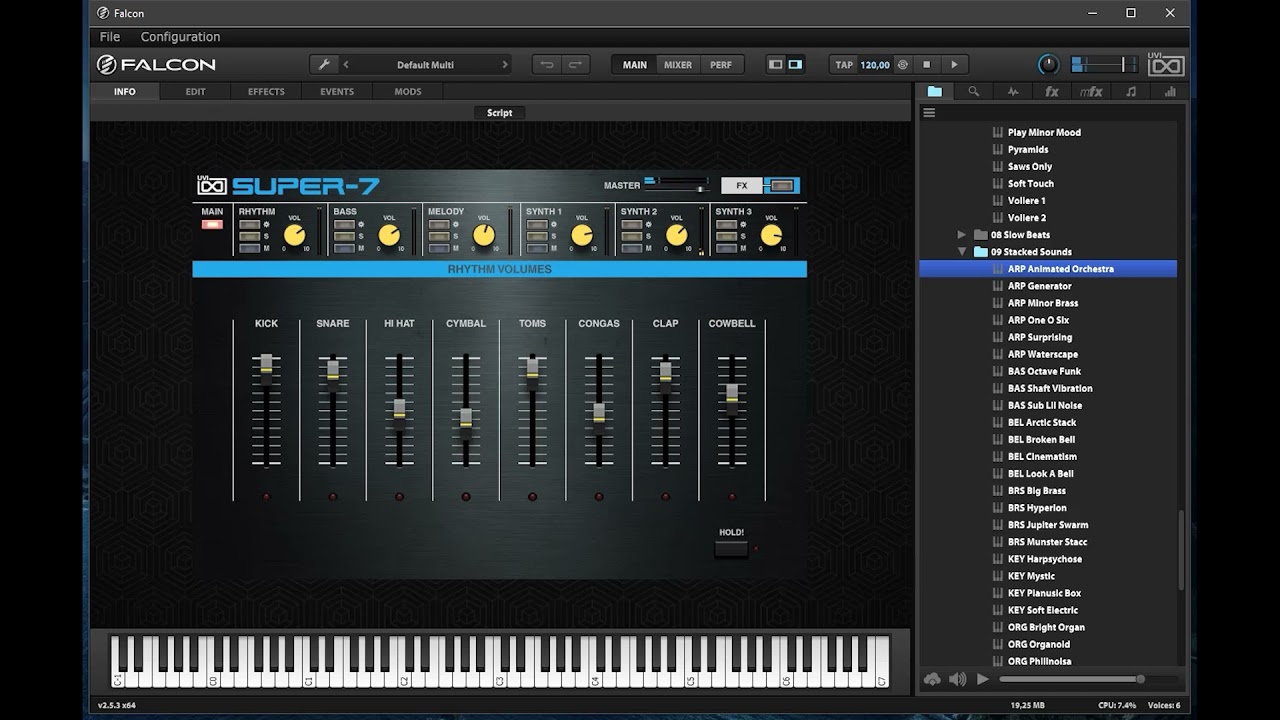
Task: Click the tempo value 120,00 field
Action: click(x=875, y=65)
